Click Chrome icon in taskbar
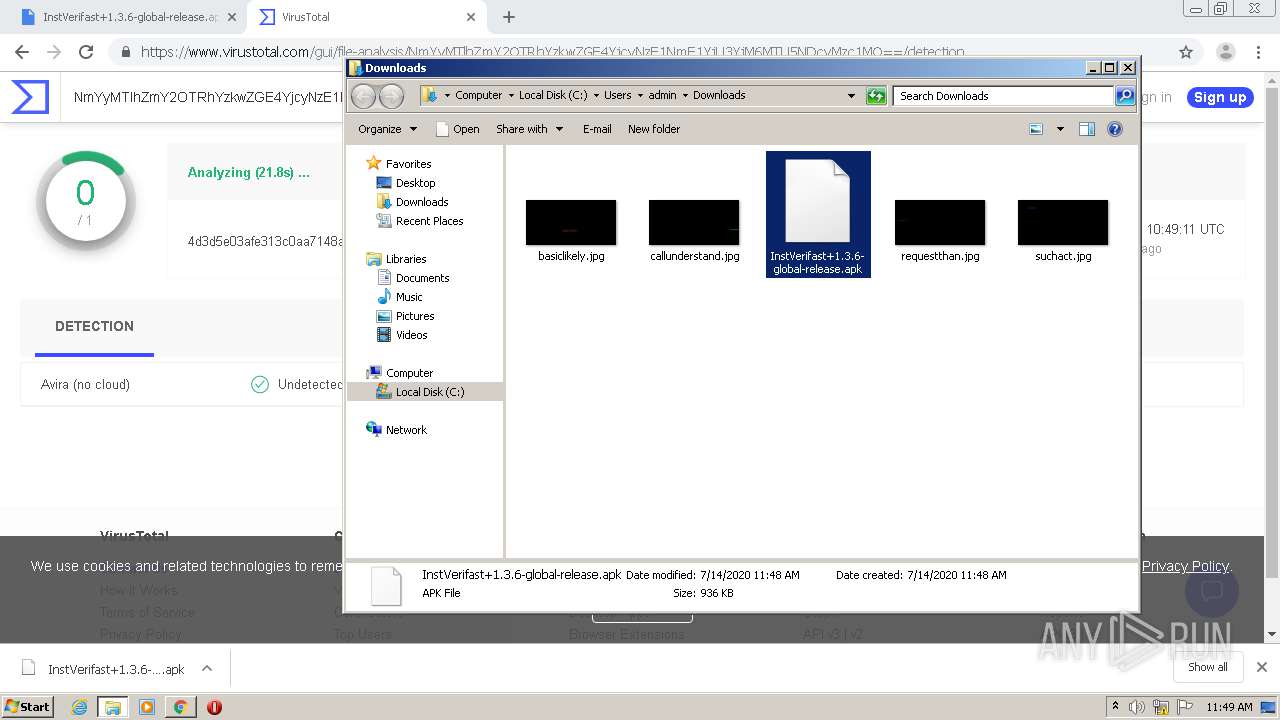Screen dimensions: 1280x720 pos(180,707)
